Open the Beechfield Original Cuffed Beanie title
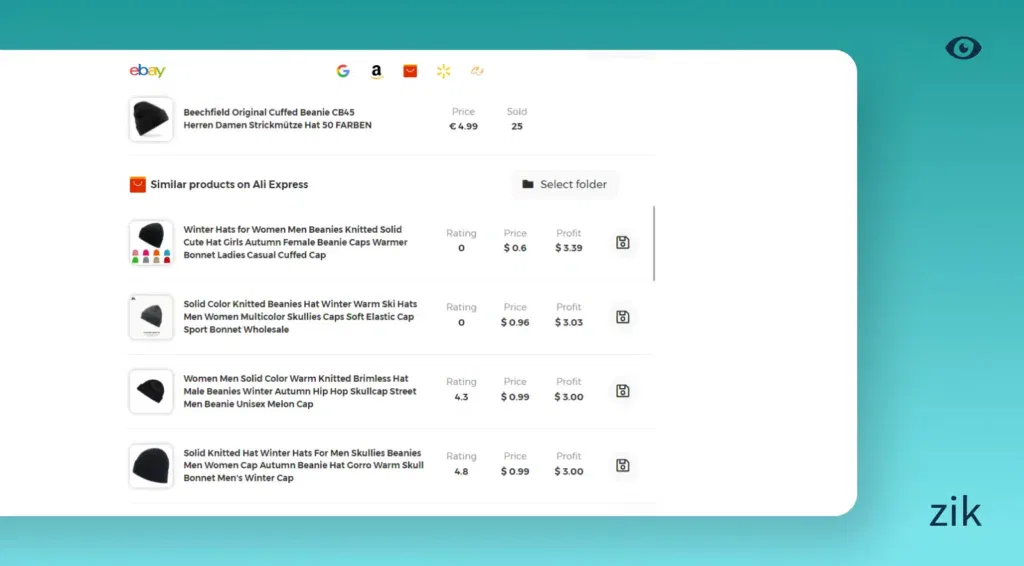The image size is (1024, 566). (283, 119)
